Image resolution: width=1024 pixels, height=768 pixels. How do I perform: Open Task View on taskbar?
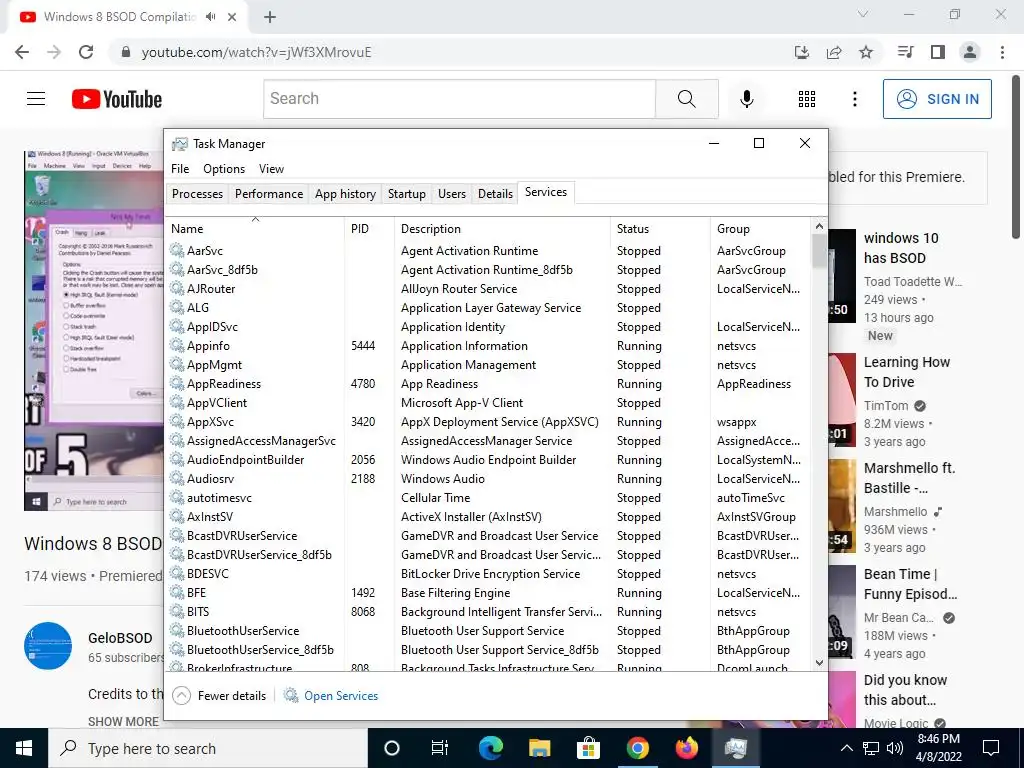coord(440,748)
